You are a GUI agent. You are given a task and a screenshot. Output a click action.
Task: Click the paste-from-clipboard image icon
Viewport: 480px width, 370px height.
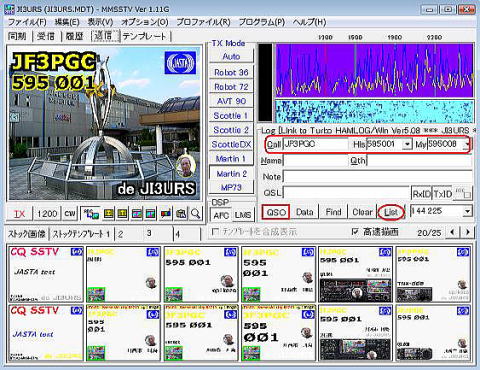(181, 213)
